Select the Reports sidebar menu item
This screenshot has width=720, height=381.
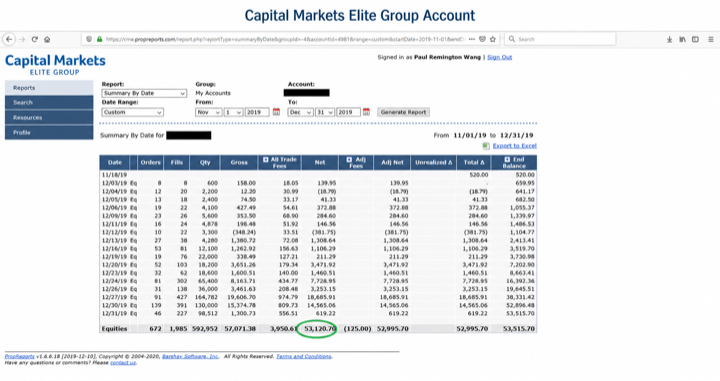point(49,88)
